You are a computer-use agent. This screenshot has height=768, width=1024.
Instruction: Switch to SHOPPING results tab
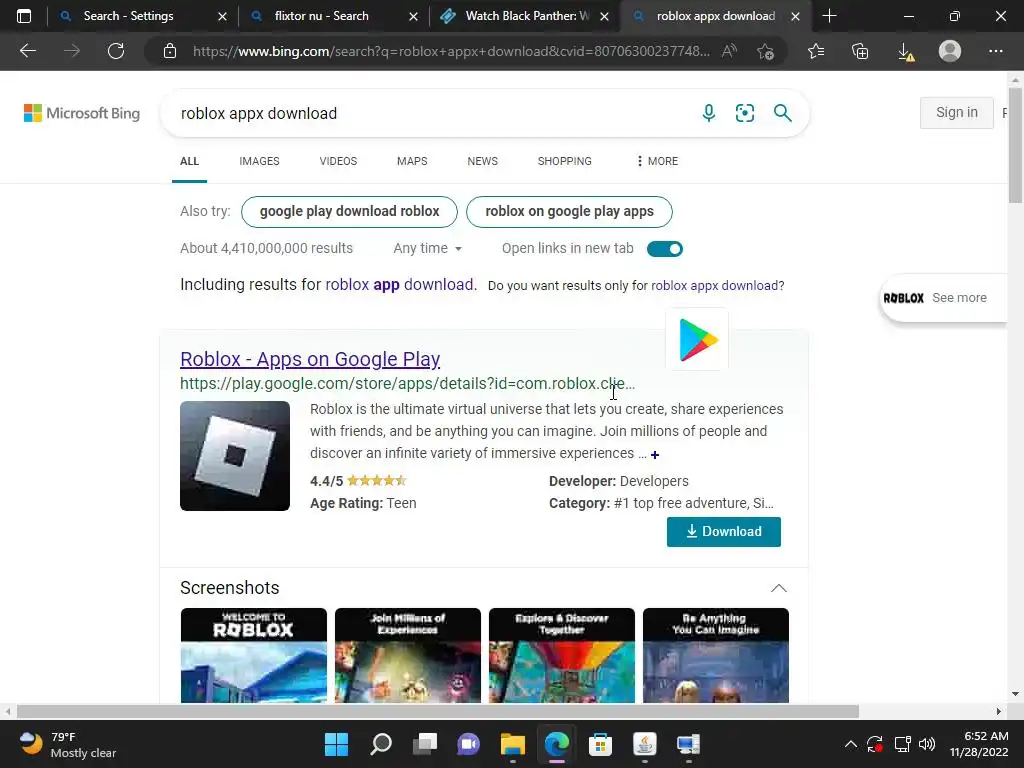pyautogui.click(x=565, y=161)
